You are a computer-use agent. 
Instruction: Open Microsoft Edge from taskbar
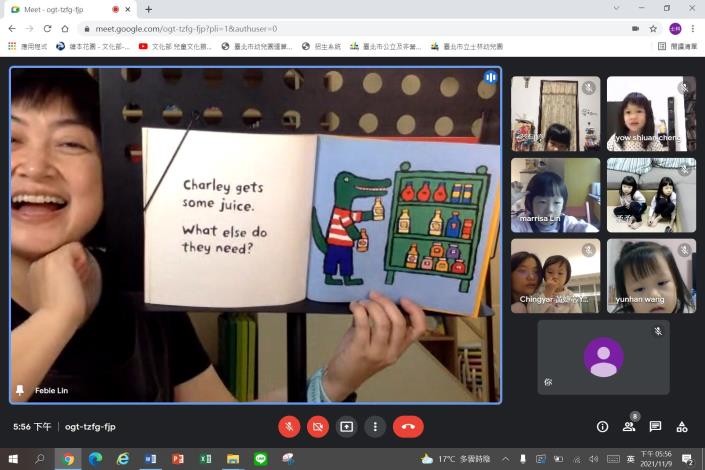(x=95, y=459)
